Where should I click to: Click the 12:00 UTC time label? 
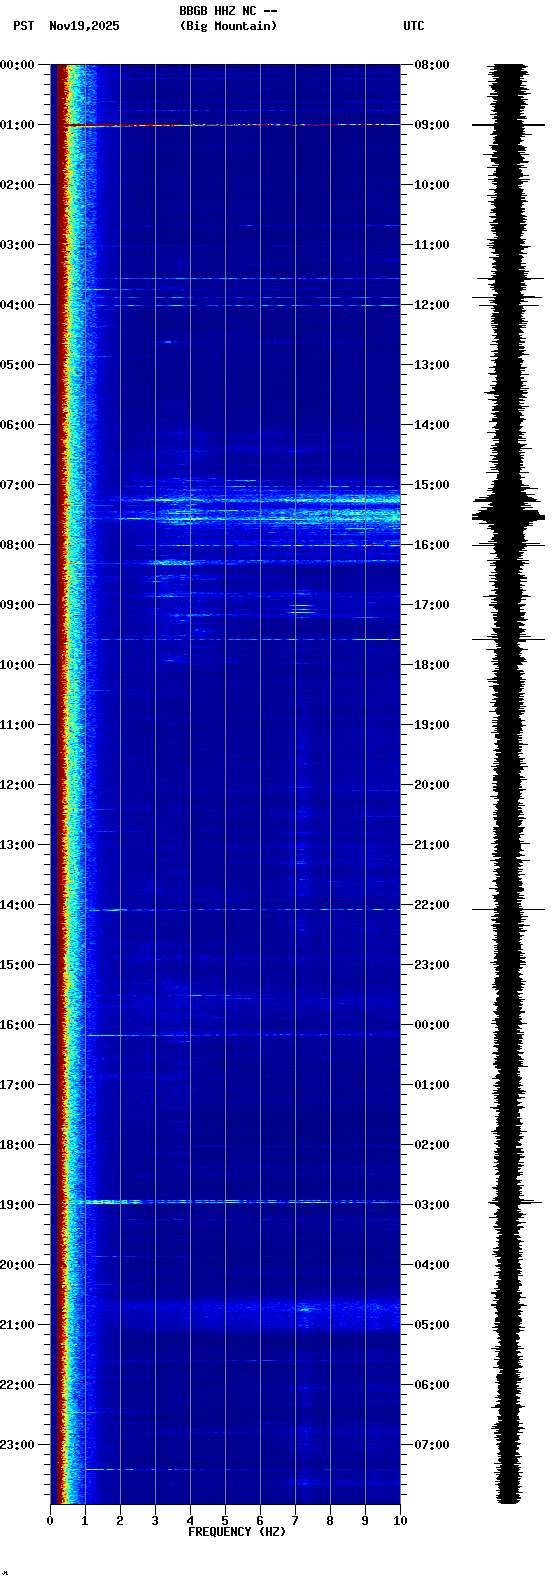(432, 305)
